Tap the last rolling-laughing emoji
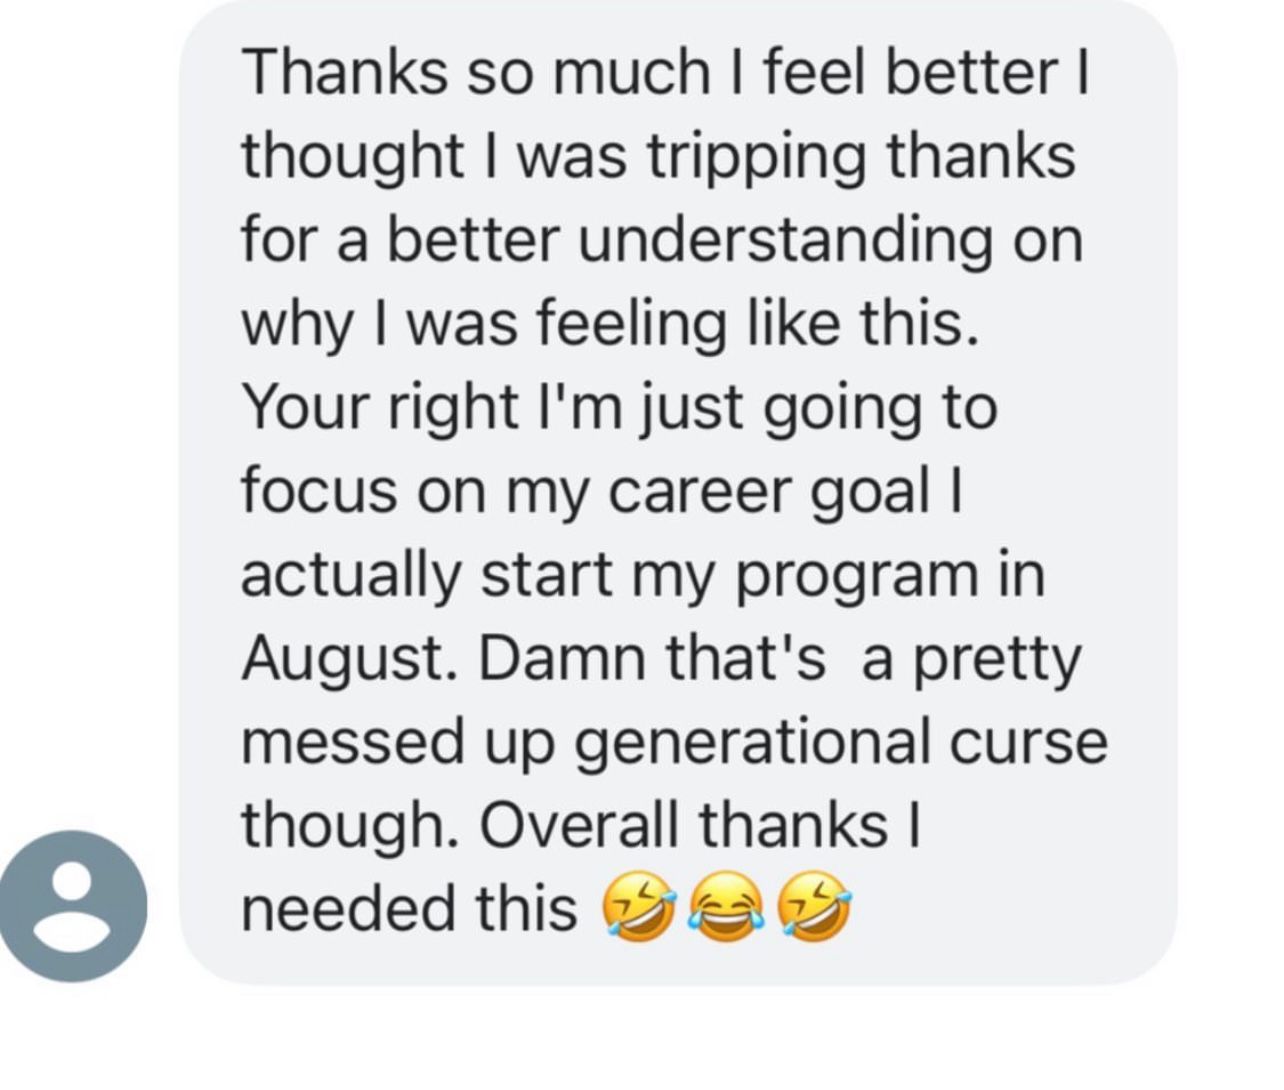 813,908
